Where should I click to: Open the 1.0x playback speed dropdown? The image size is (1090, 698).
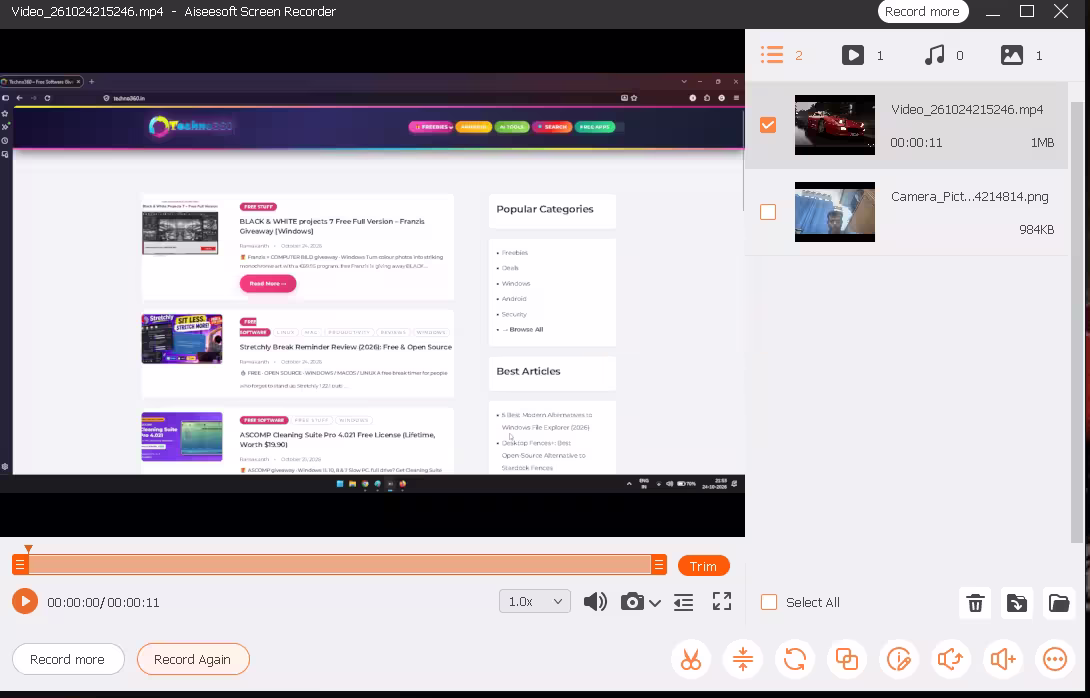pos(535,601)
